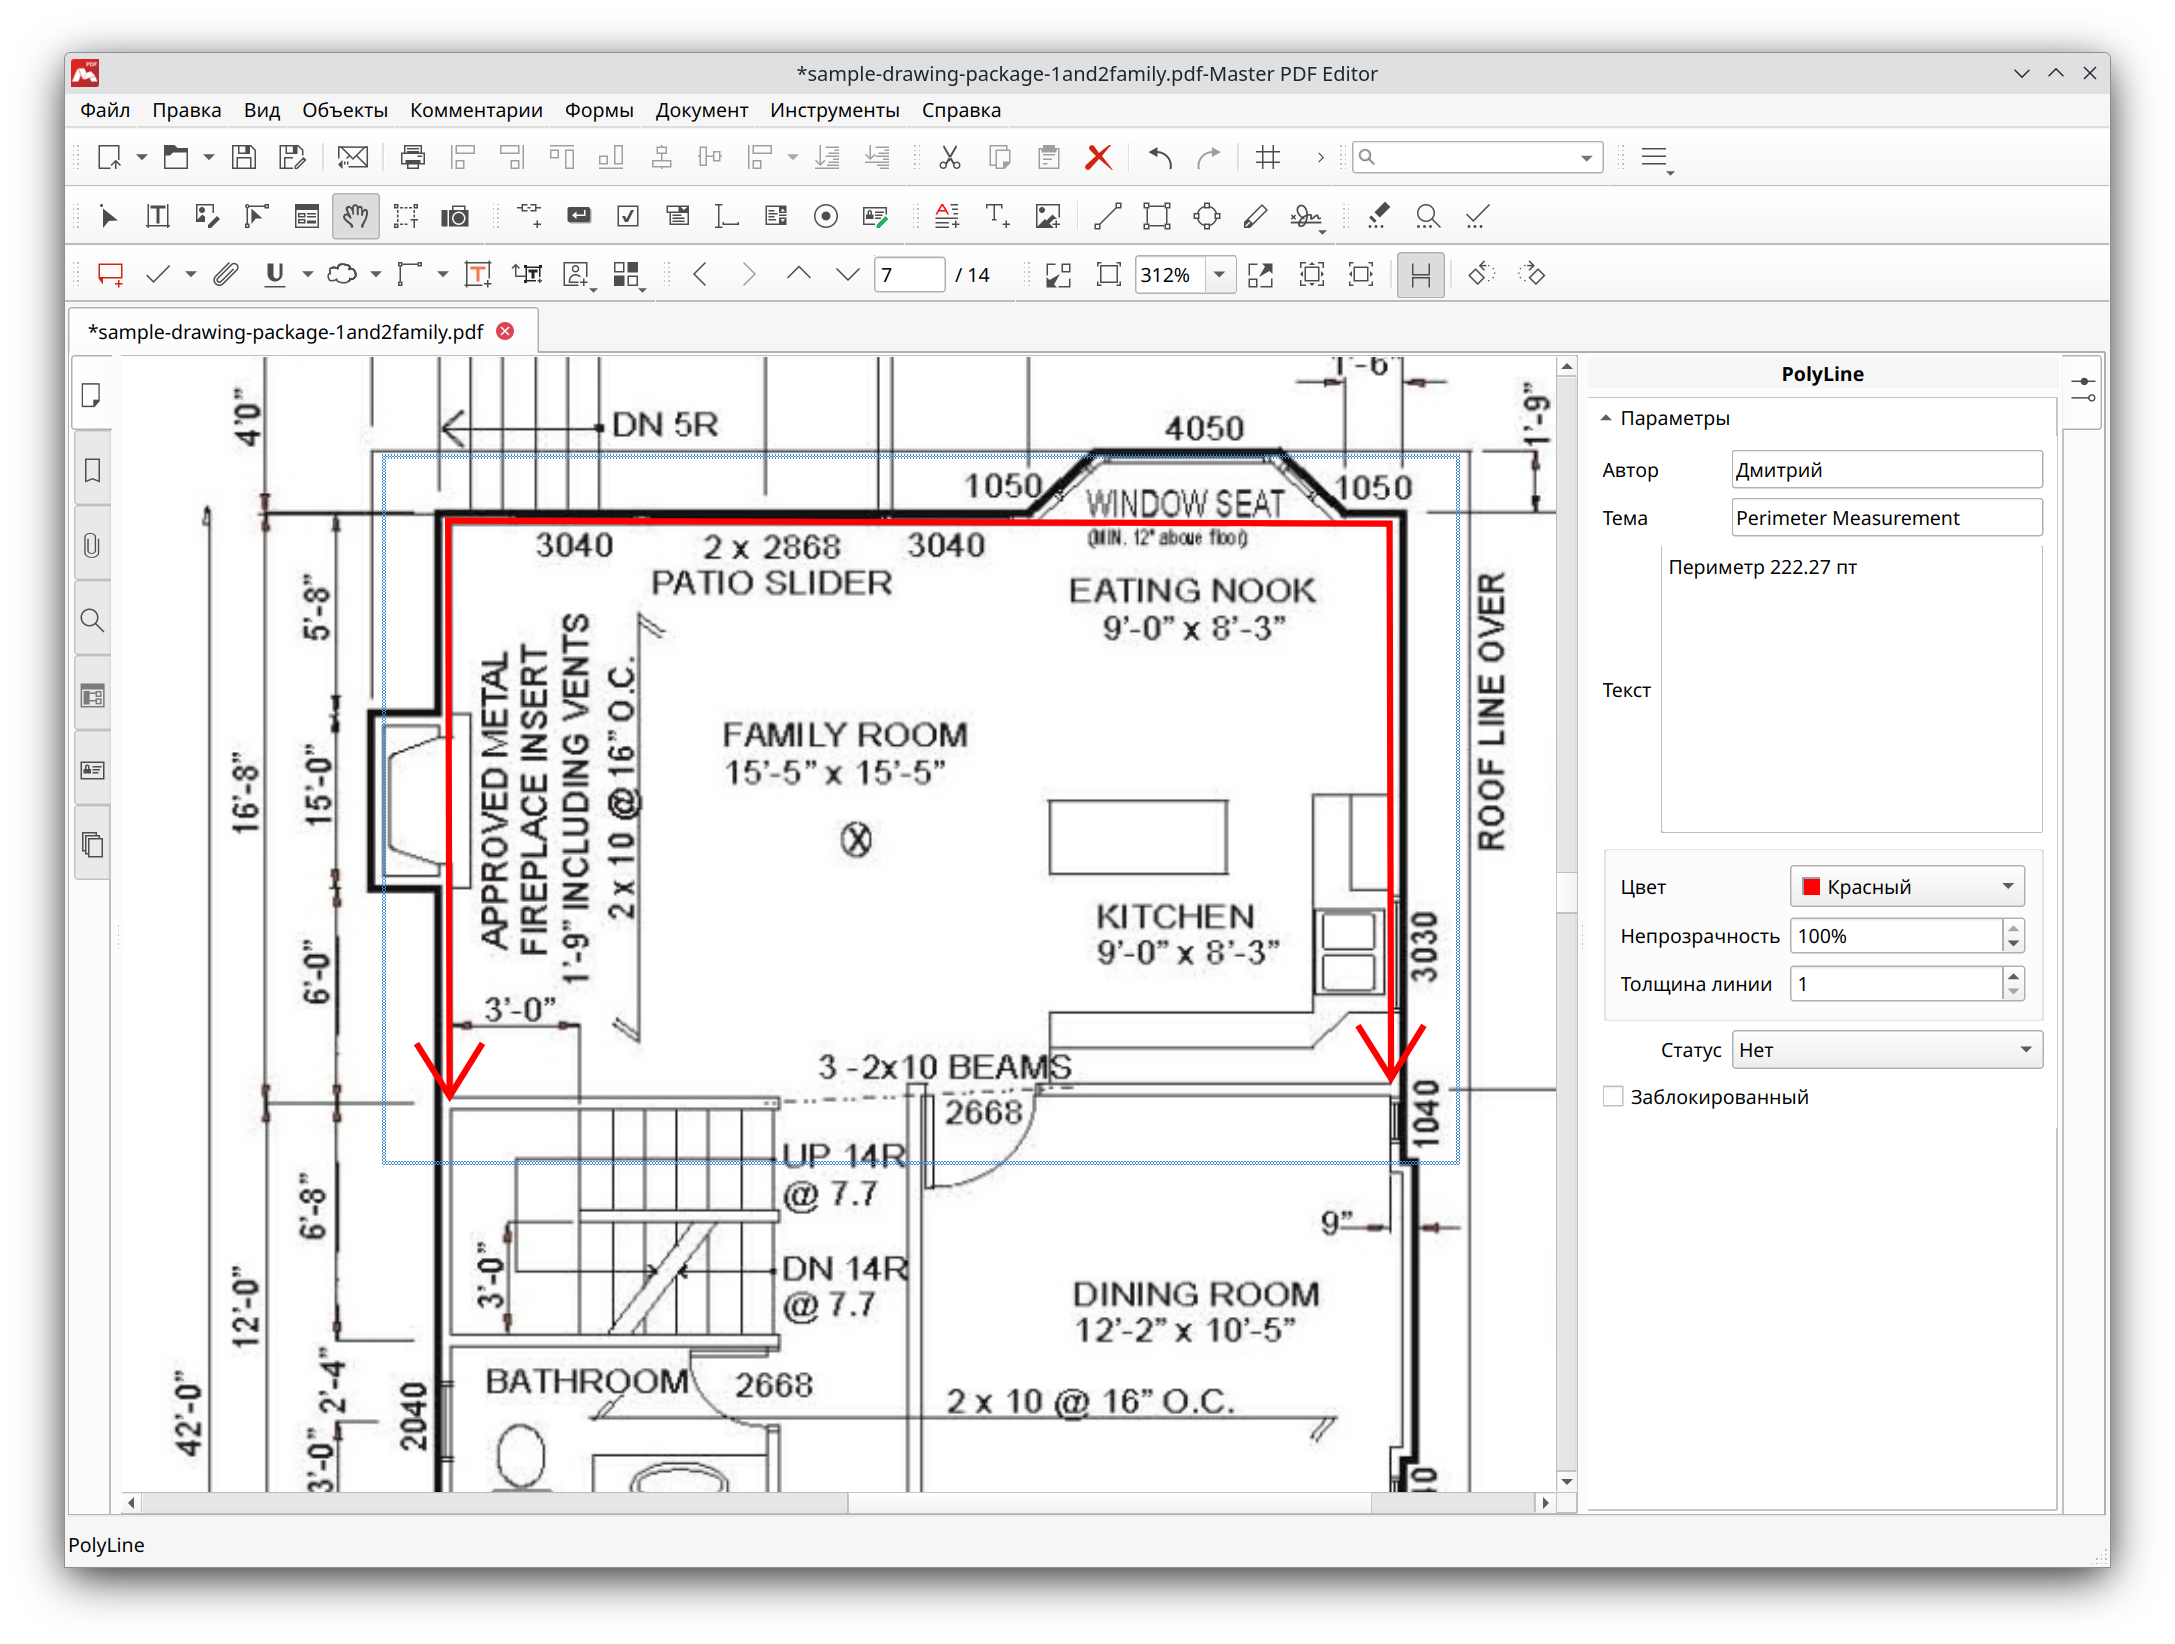Click the page number input field

coord(910,276)
